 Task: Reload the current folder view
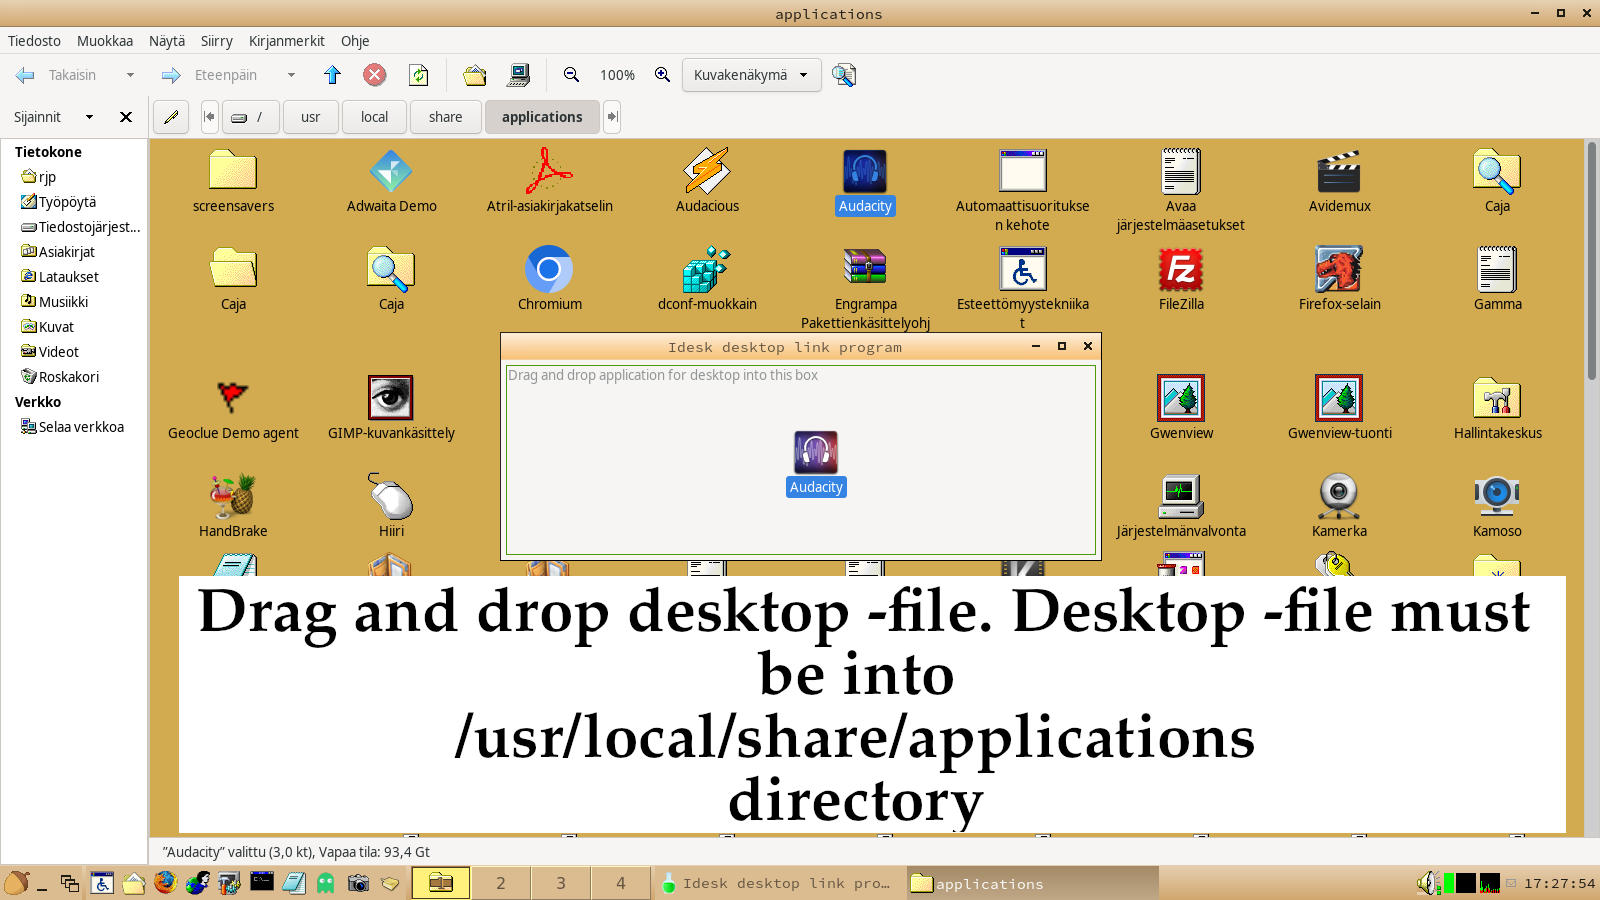click(x=419, y=75)
